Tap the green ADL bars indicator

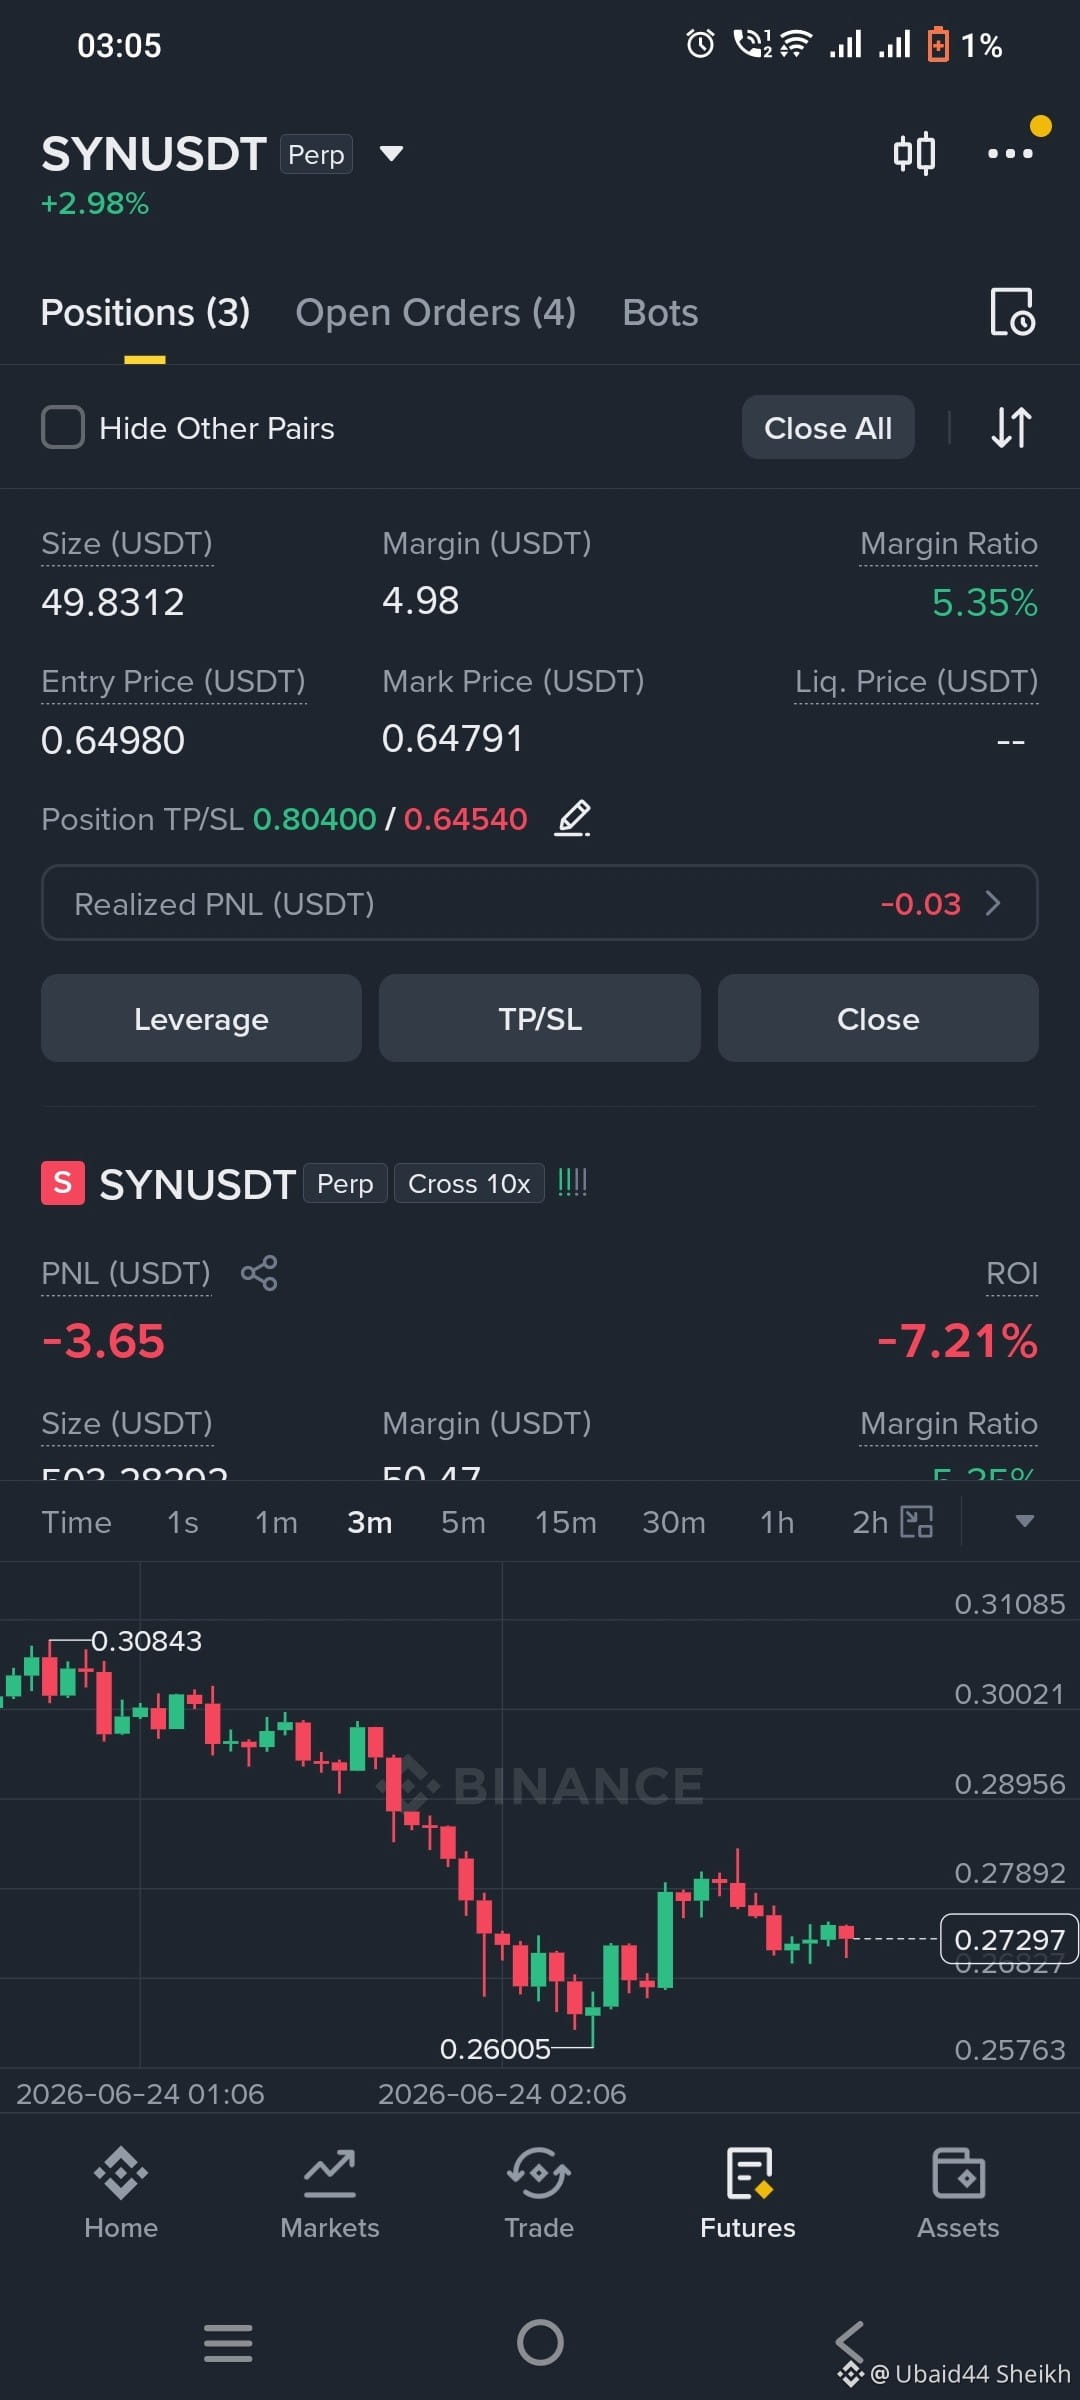pos(572,1183)
